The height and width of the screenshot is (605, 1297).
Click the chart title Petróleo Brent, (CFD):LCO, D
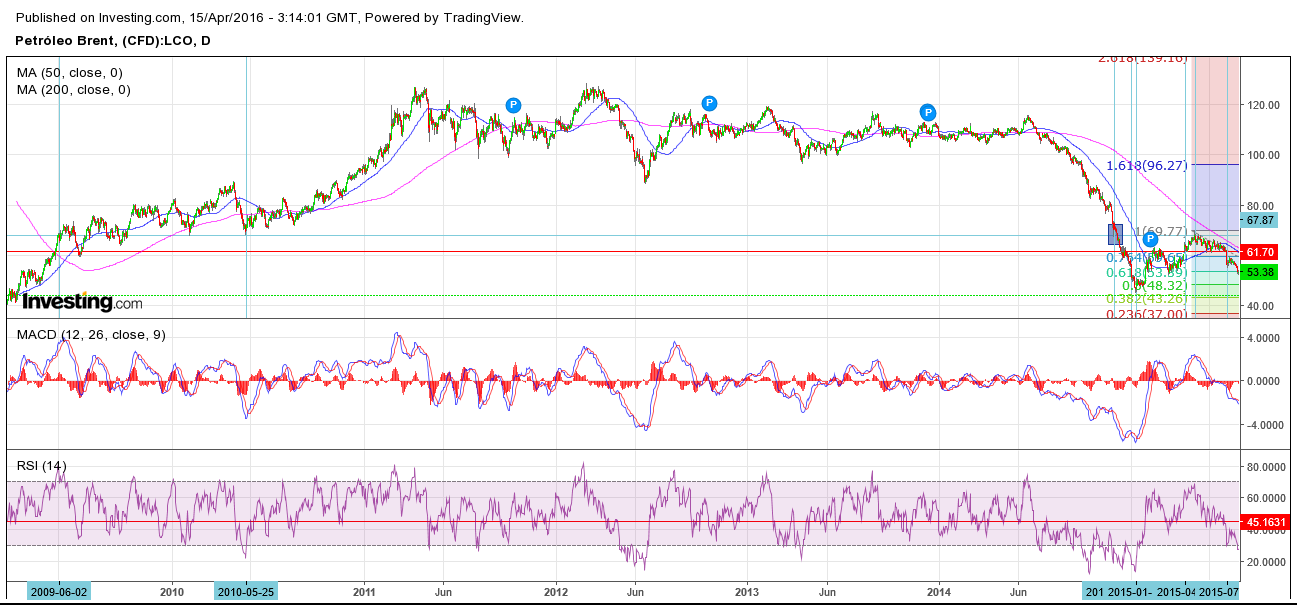point(114,41)
